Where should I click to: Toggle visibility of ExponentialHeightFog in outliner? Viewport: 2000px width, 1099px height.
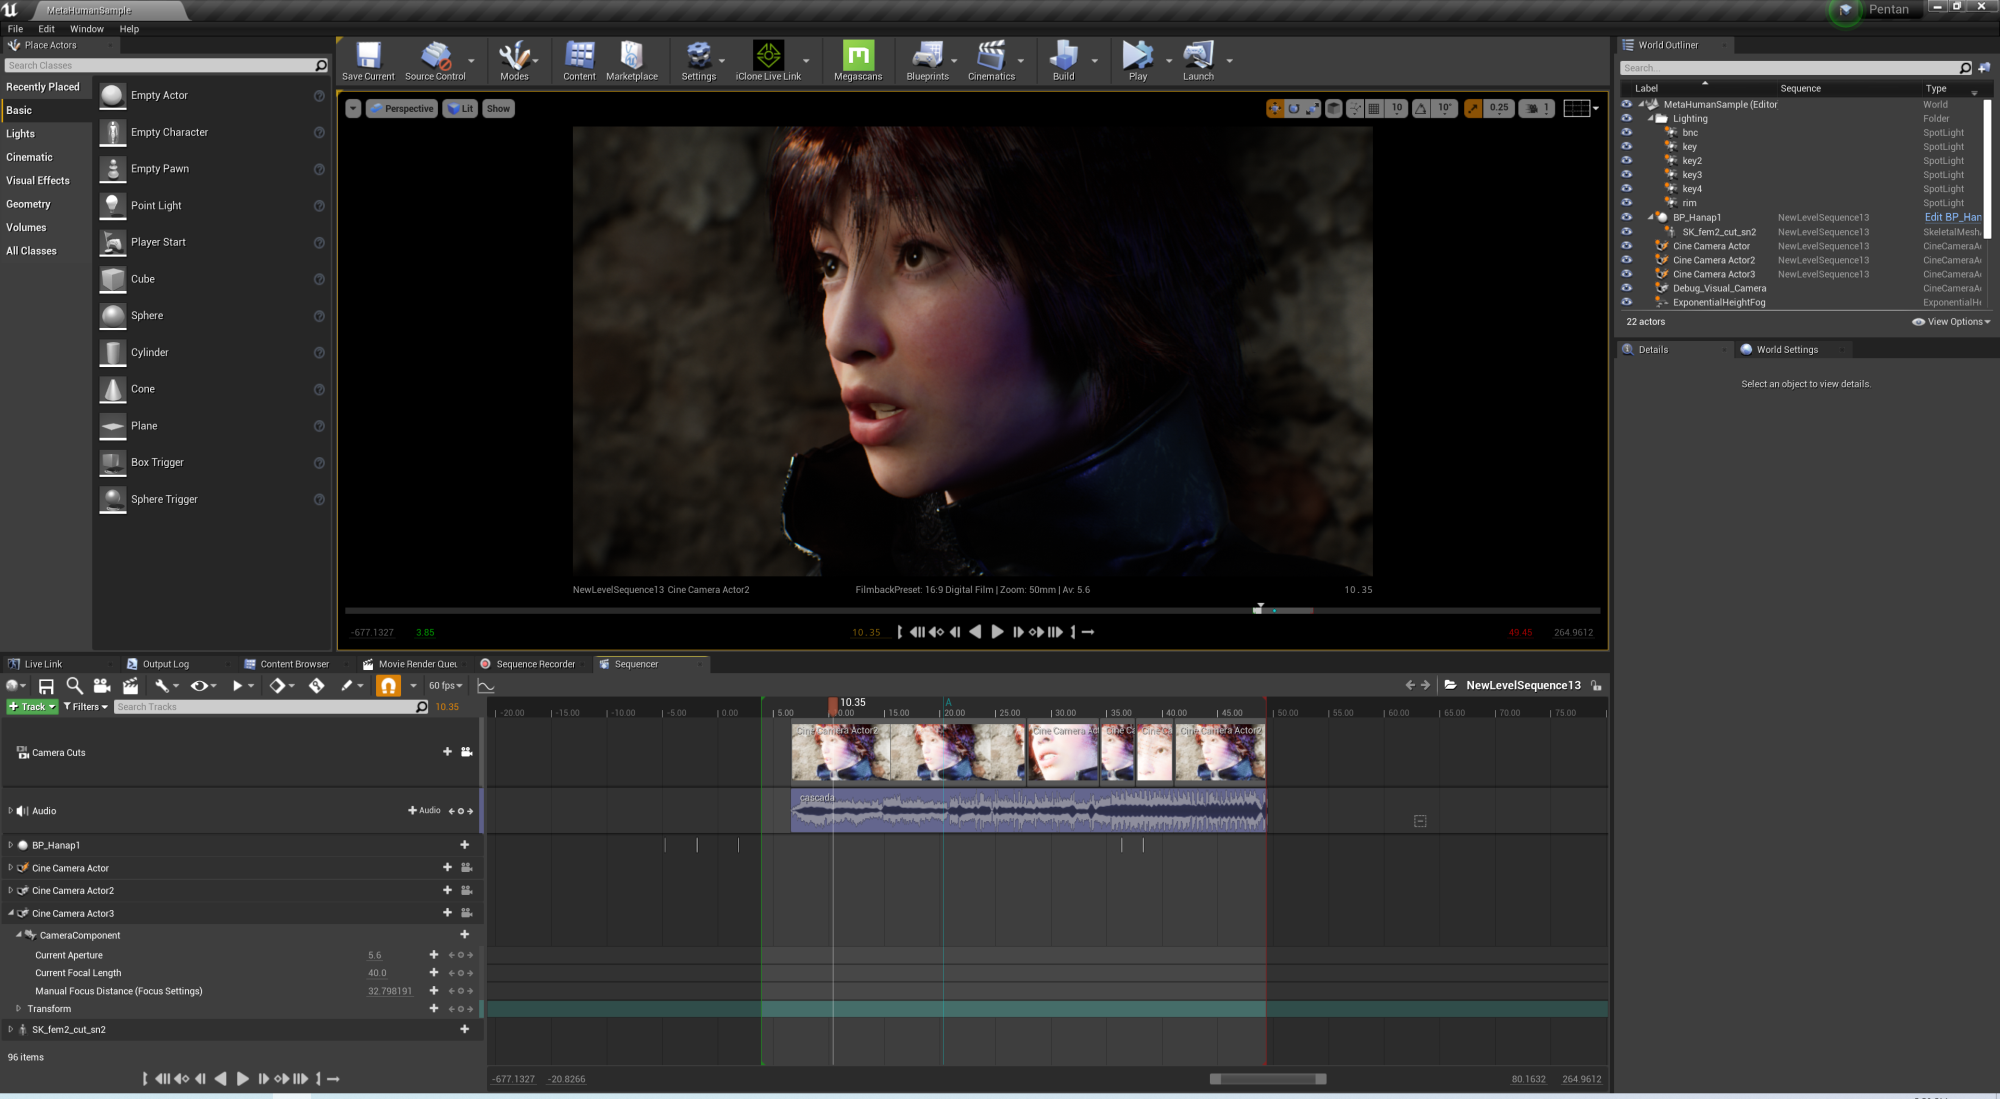point(1626,302)
